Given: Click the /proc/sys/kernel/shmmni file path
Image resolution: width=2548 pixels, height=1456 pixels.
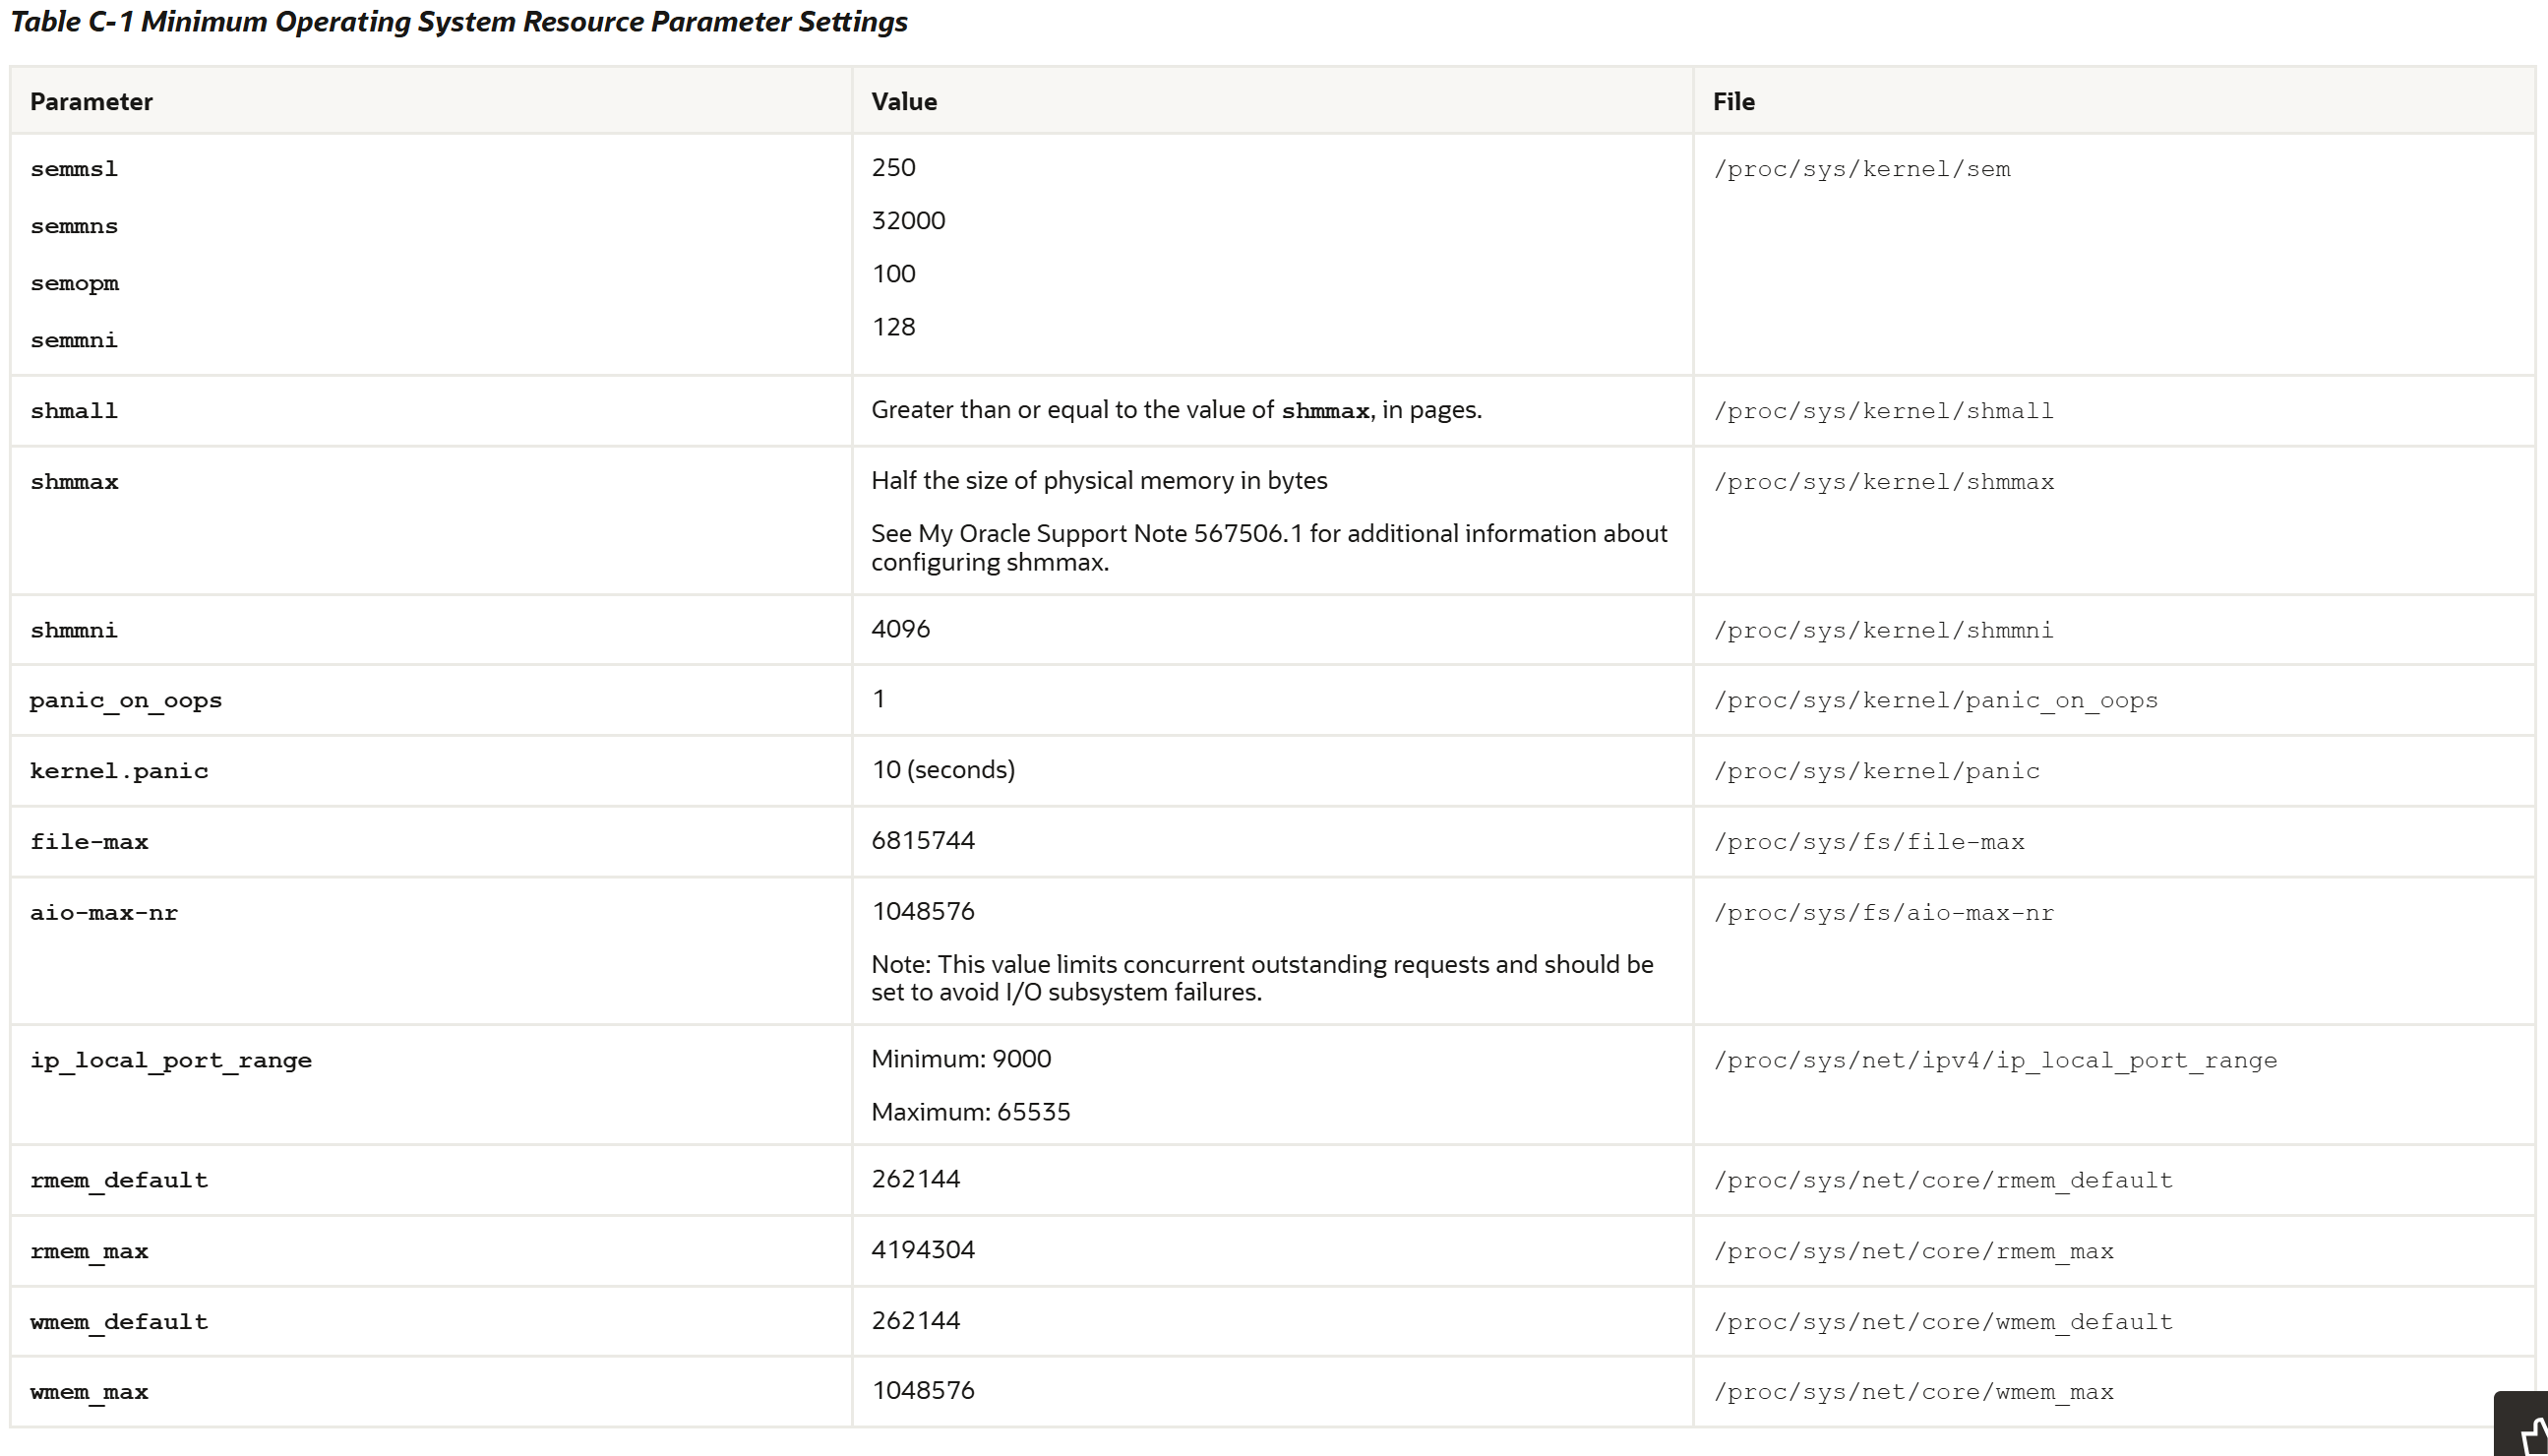Looking at the screenshot, I should click(1883, 630).
